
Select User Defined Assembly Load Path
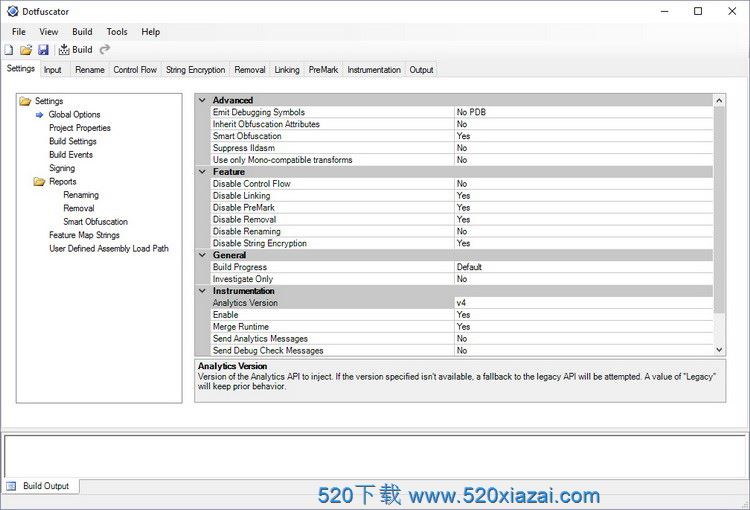(x=109, y=248)
